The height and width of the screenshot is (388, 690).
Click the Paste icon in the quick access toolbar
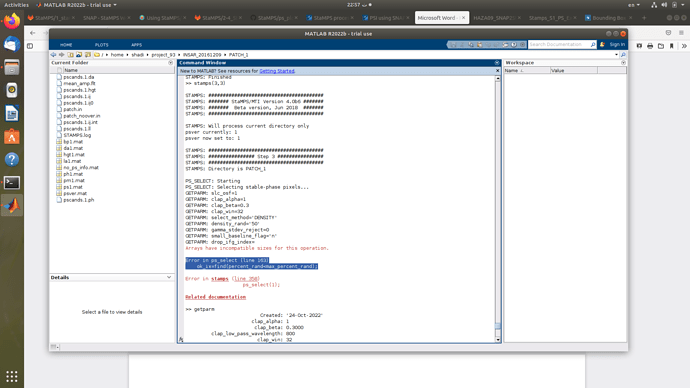pyautogui.click(x=479, y=44)
